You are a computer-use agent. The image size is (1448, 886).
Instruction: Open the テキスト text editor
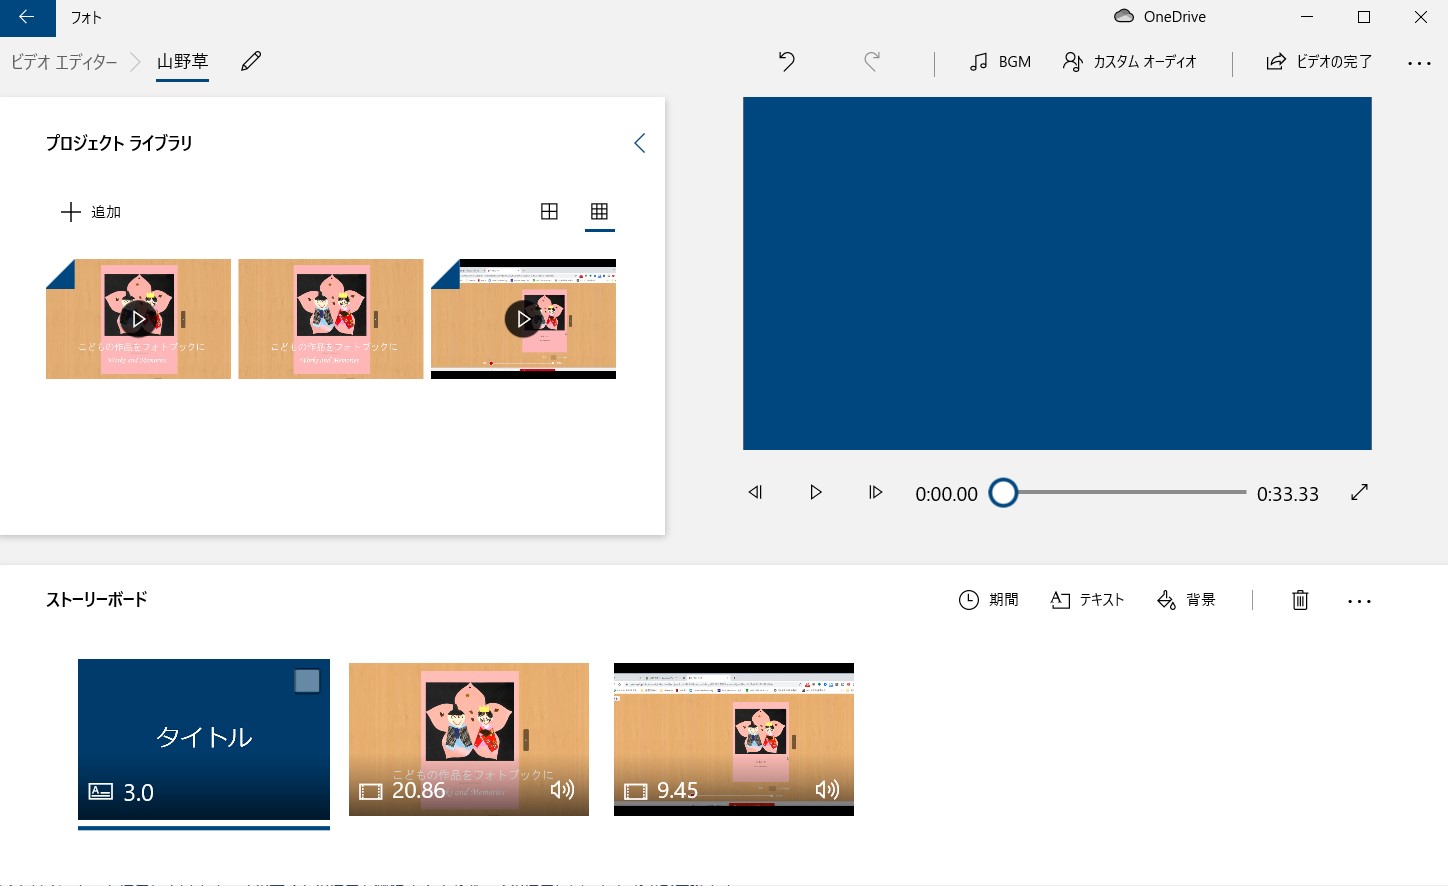(x=1088, y=599)
